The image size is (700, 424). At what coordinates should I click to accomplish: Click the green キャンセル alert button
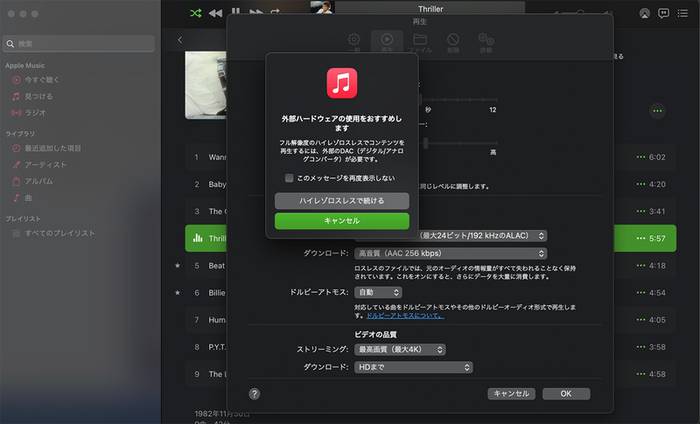342,221
